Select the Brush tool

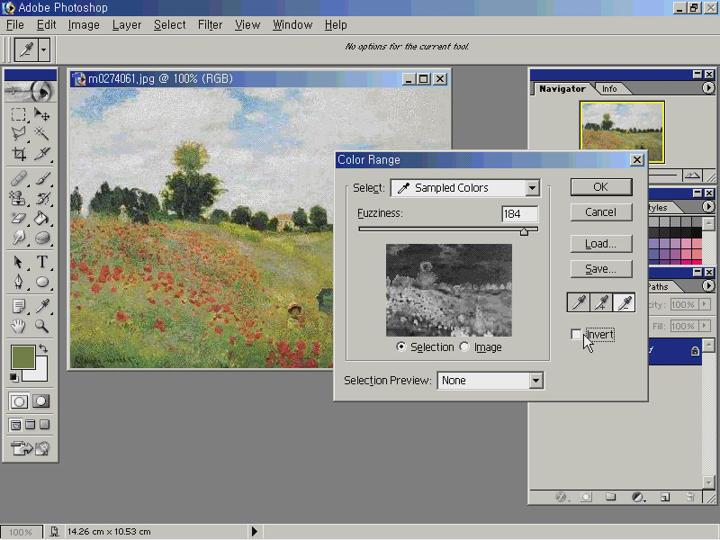pos(42,178)
